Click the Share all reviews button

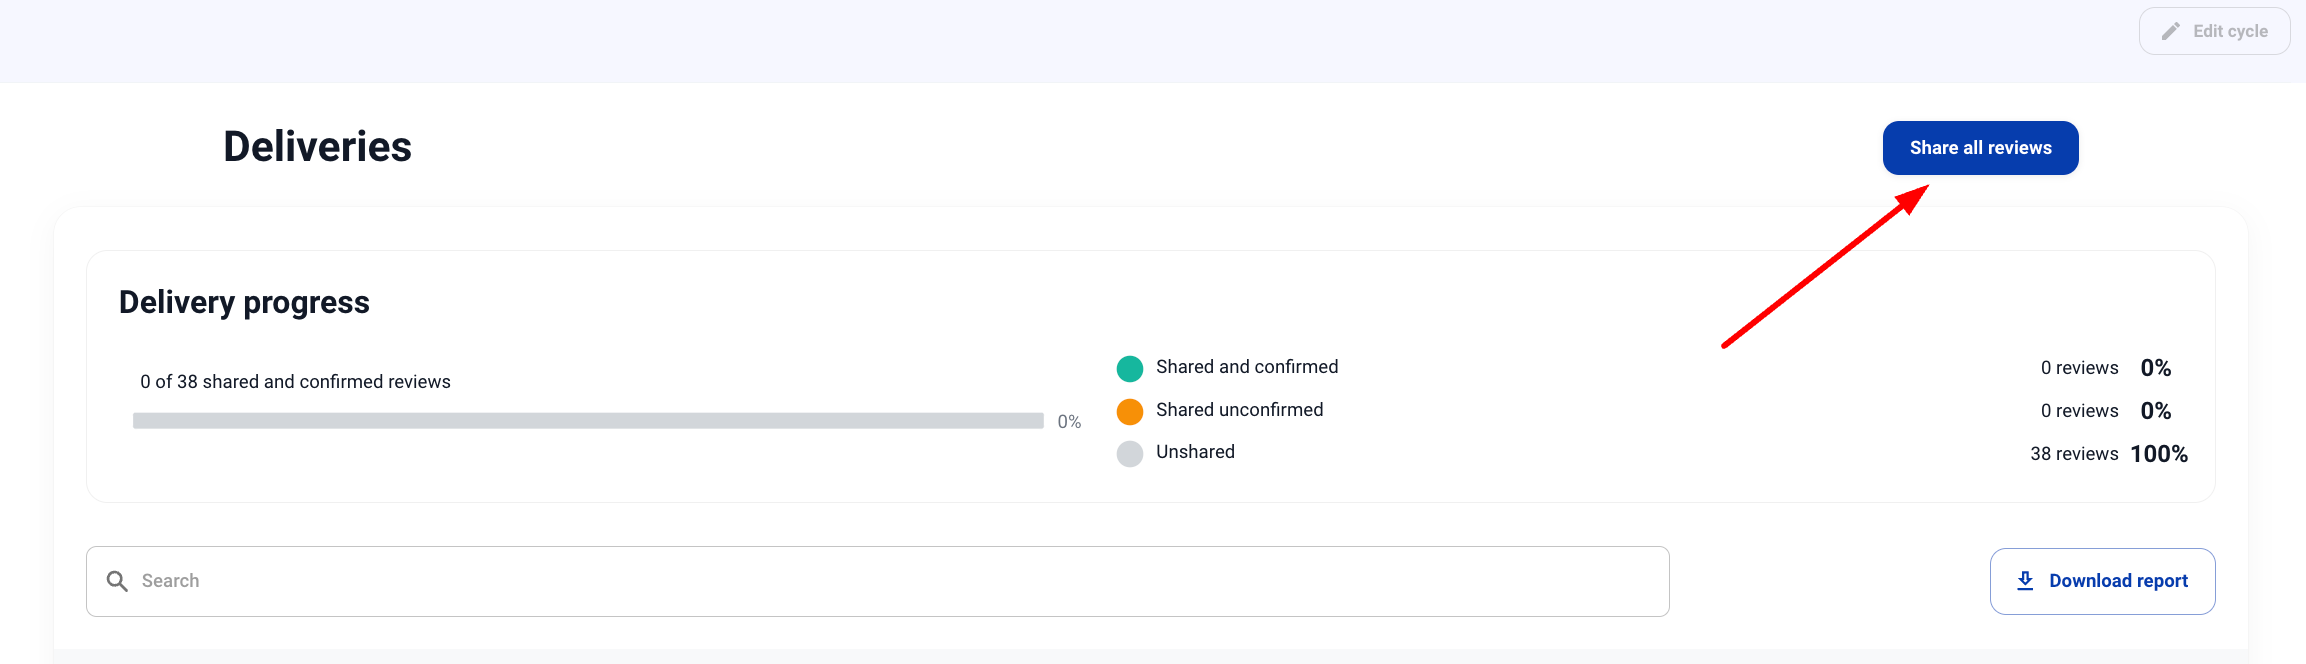[1980, 148]
